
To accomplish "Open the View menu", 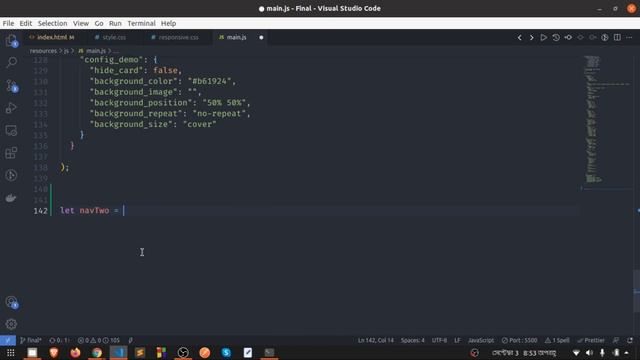I will (x=81, y=23).
